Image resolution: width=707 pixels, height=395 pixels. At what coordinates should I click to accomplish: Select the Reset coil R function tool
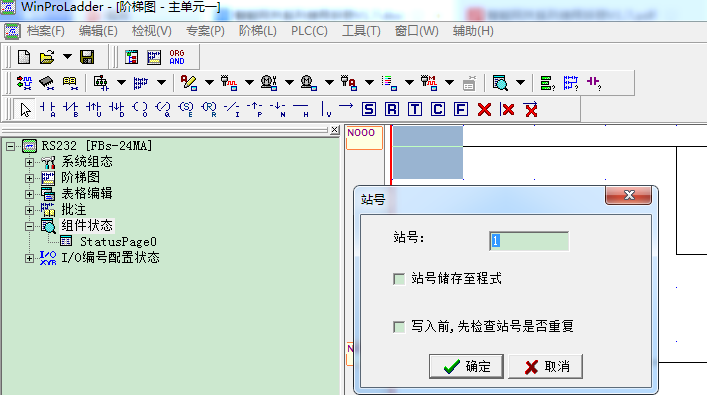(x=392, y=109)
